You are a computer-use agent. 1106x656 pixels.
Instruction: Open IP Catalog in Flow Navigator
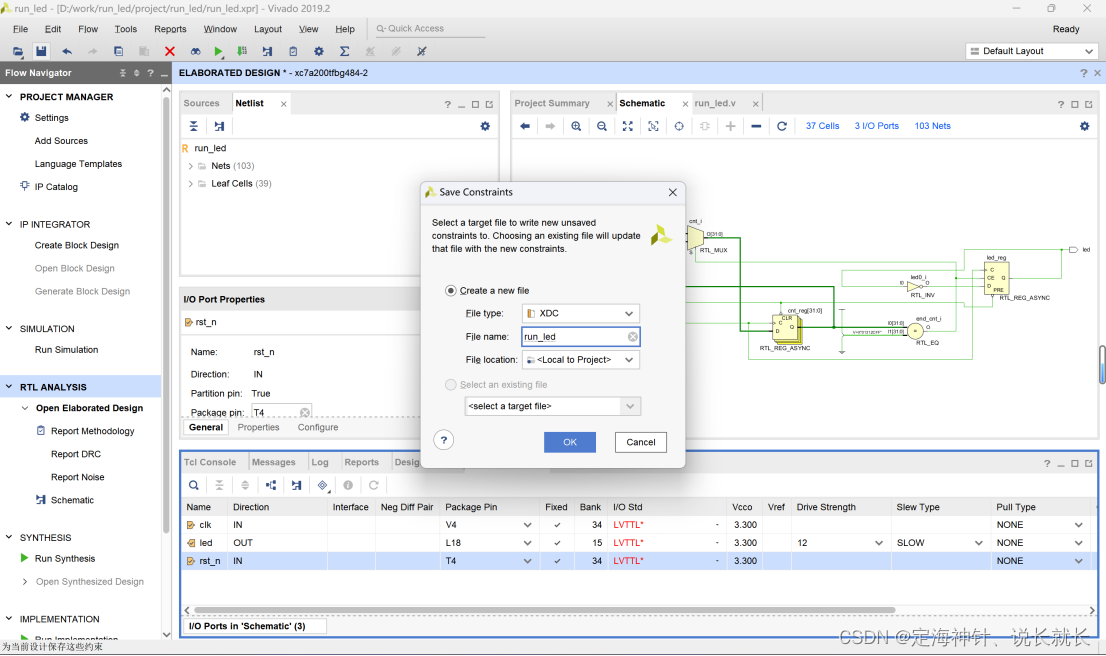click(56, 187)
